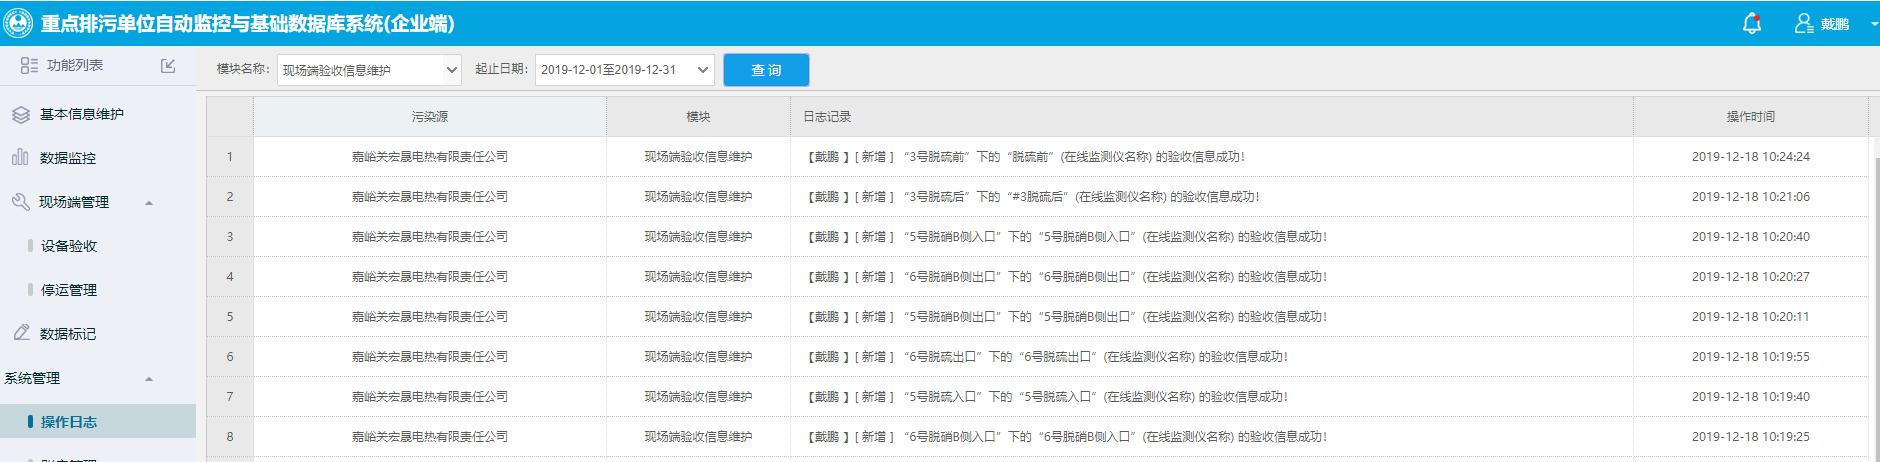Click the 模块 column header
This screenshot has height=462, width=1880.
click(x=698, y=117)
